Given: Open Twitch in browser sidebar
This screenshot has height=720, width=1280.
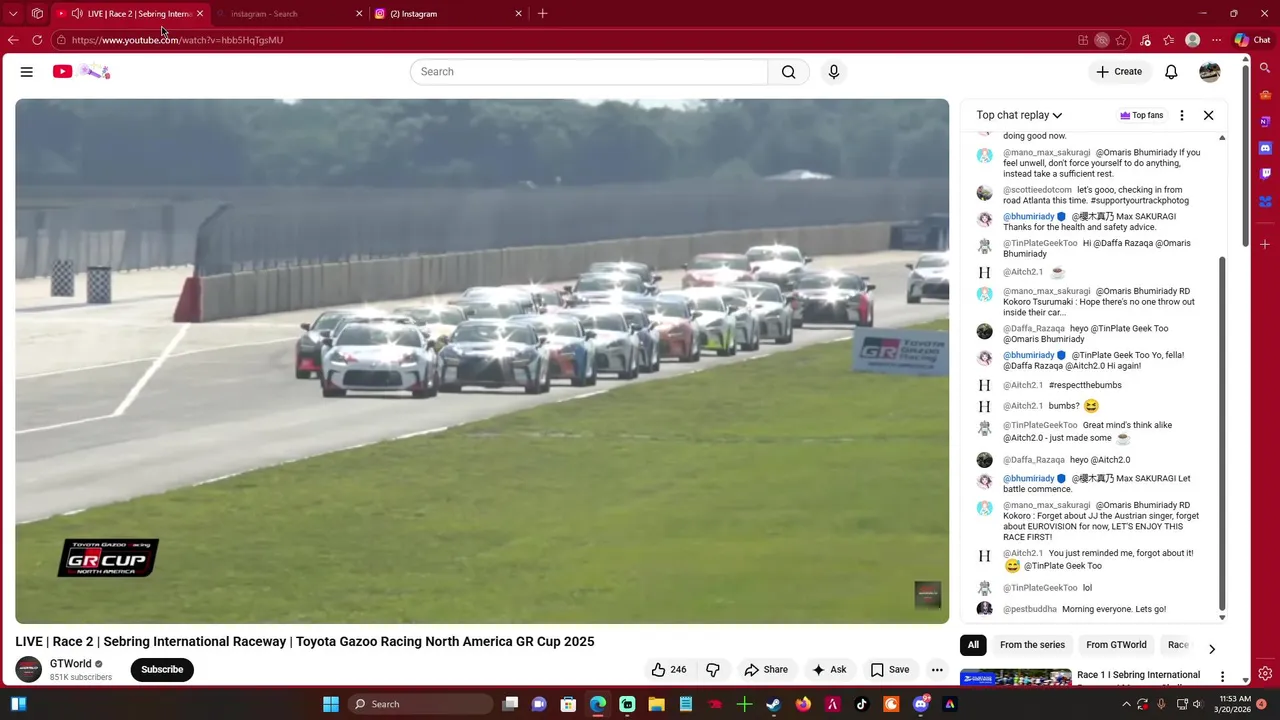Looking at the screenshot, I should pyautogui.click(x=1265, y=174).
